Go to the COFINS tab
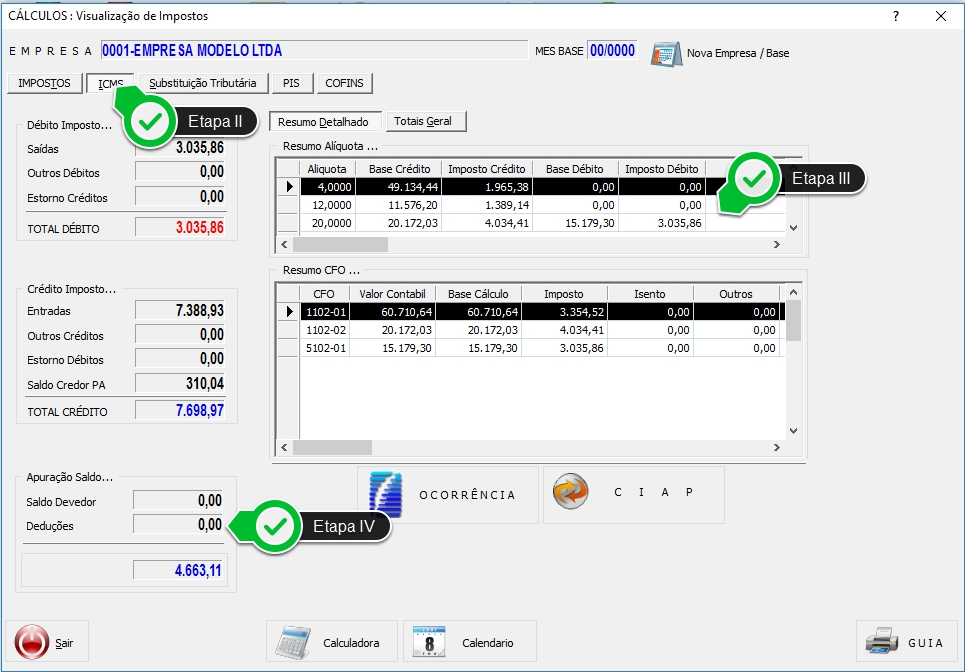The height and width of the screenshot is (672, 965). pos(344,83)
